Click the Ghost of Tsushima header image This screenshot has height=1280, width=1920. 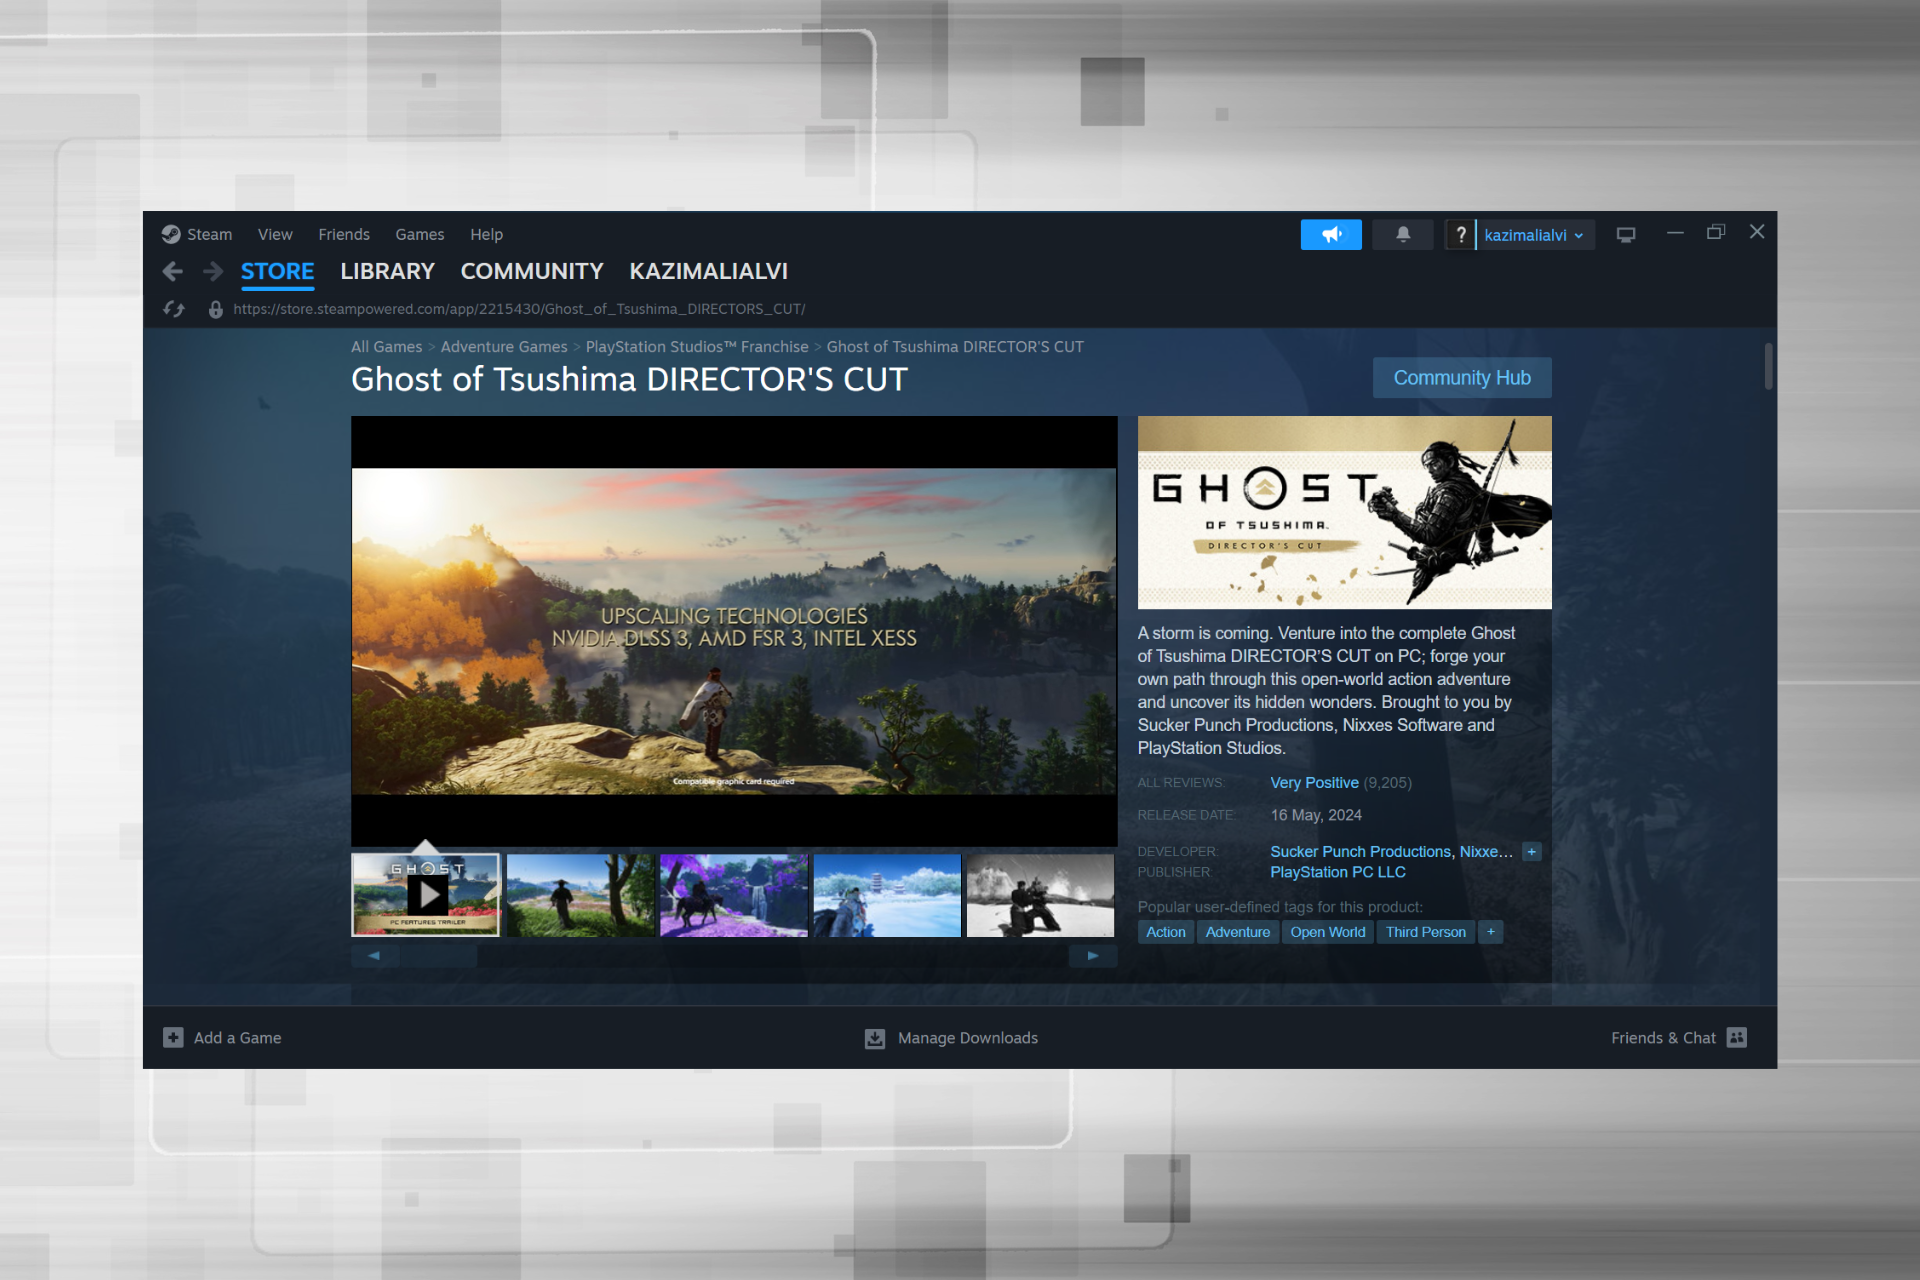[1344, 512]
